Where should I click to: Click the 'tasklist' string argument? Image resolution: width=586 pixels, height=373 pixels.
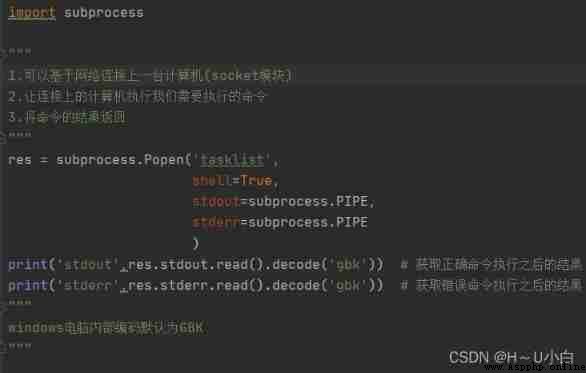[x=232, y=160]
